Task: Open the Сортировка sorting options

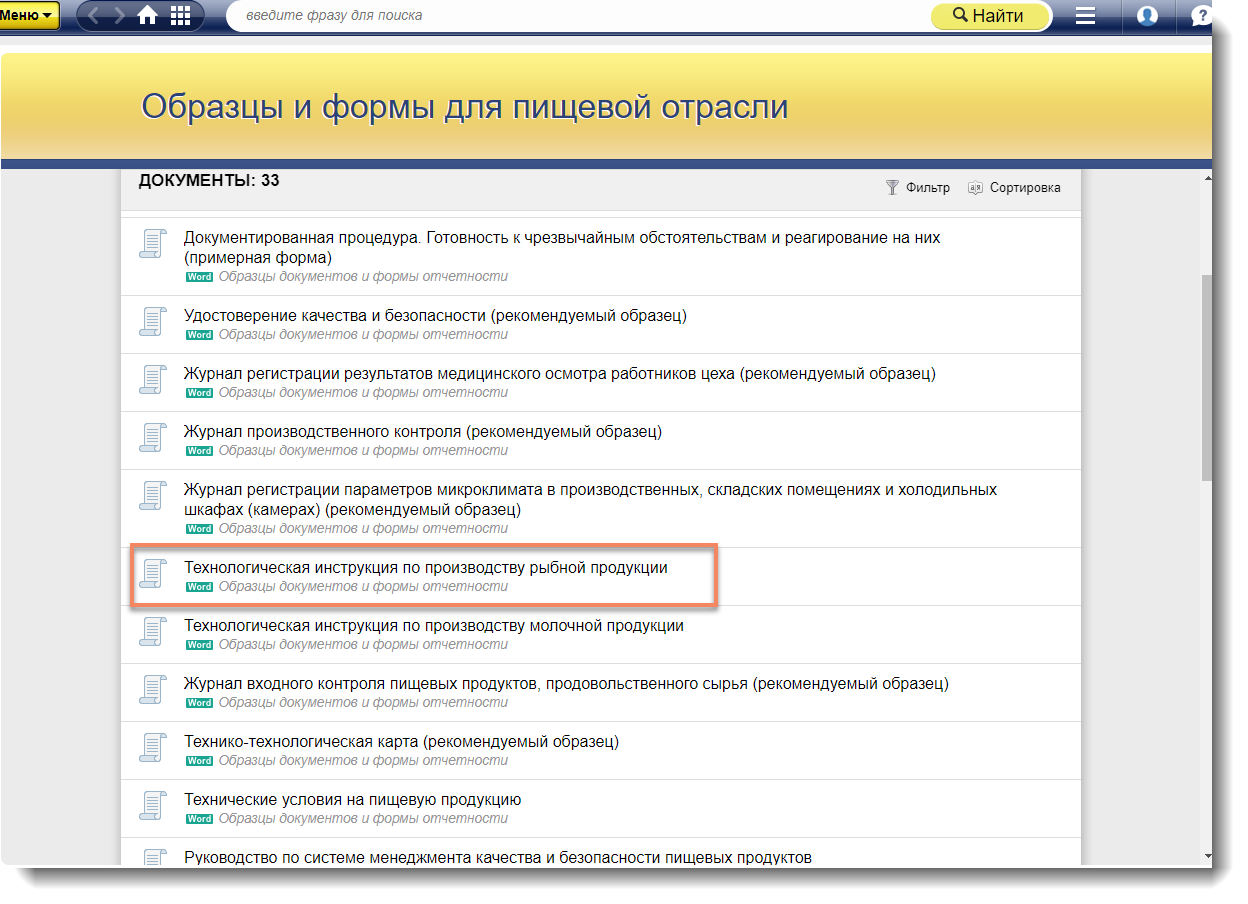Action: coord(1014,188)
